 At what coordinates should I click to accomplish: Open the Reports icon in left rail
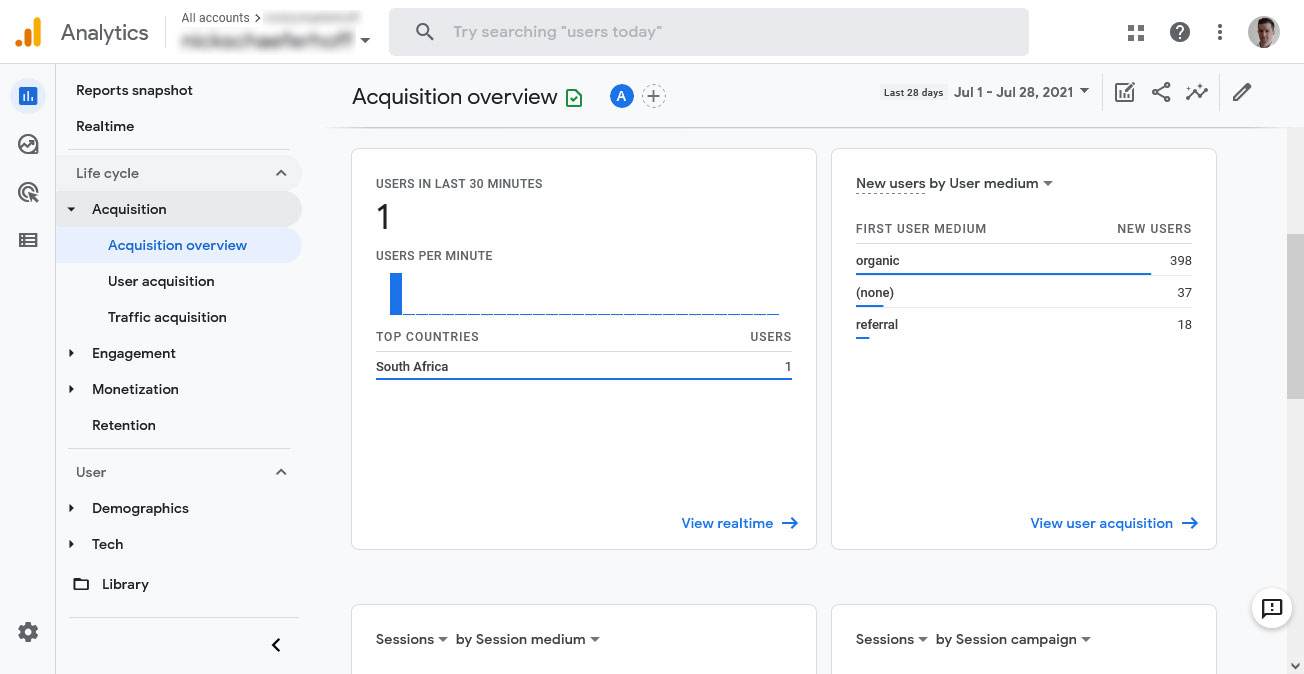[x=28, y=96]
